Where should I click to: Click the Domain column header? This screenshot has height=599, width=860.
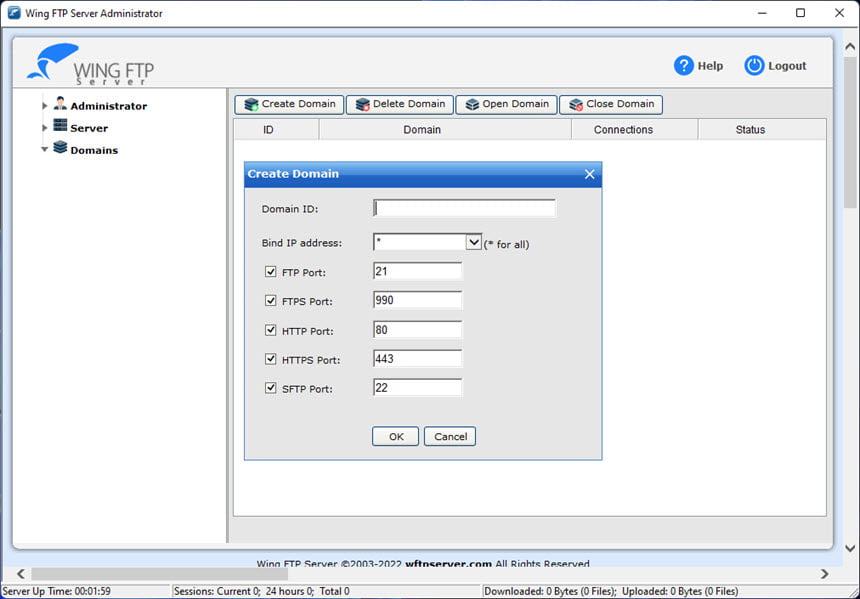[445, 130]
